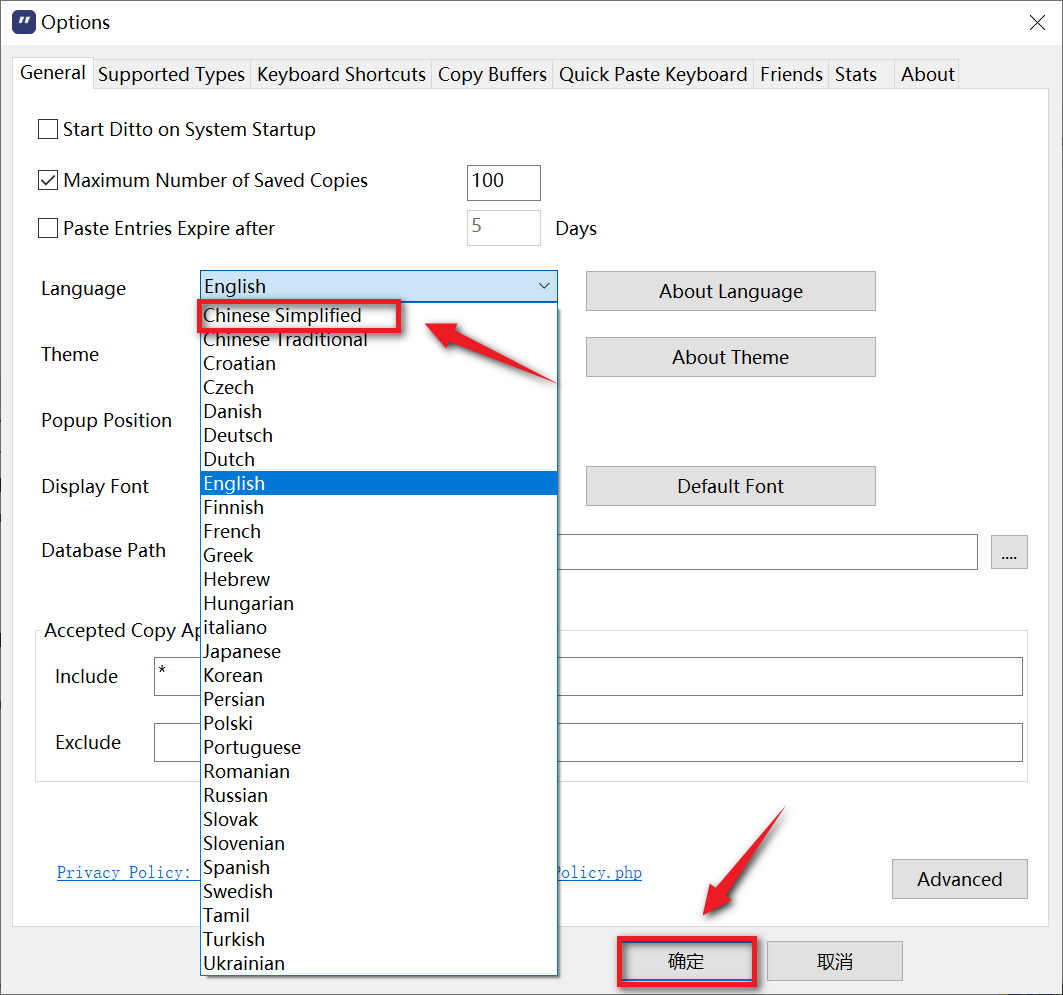Browse database path with the ellipsis button
The width and height of the screenshot is (1063, 995).
[1009, 552]
